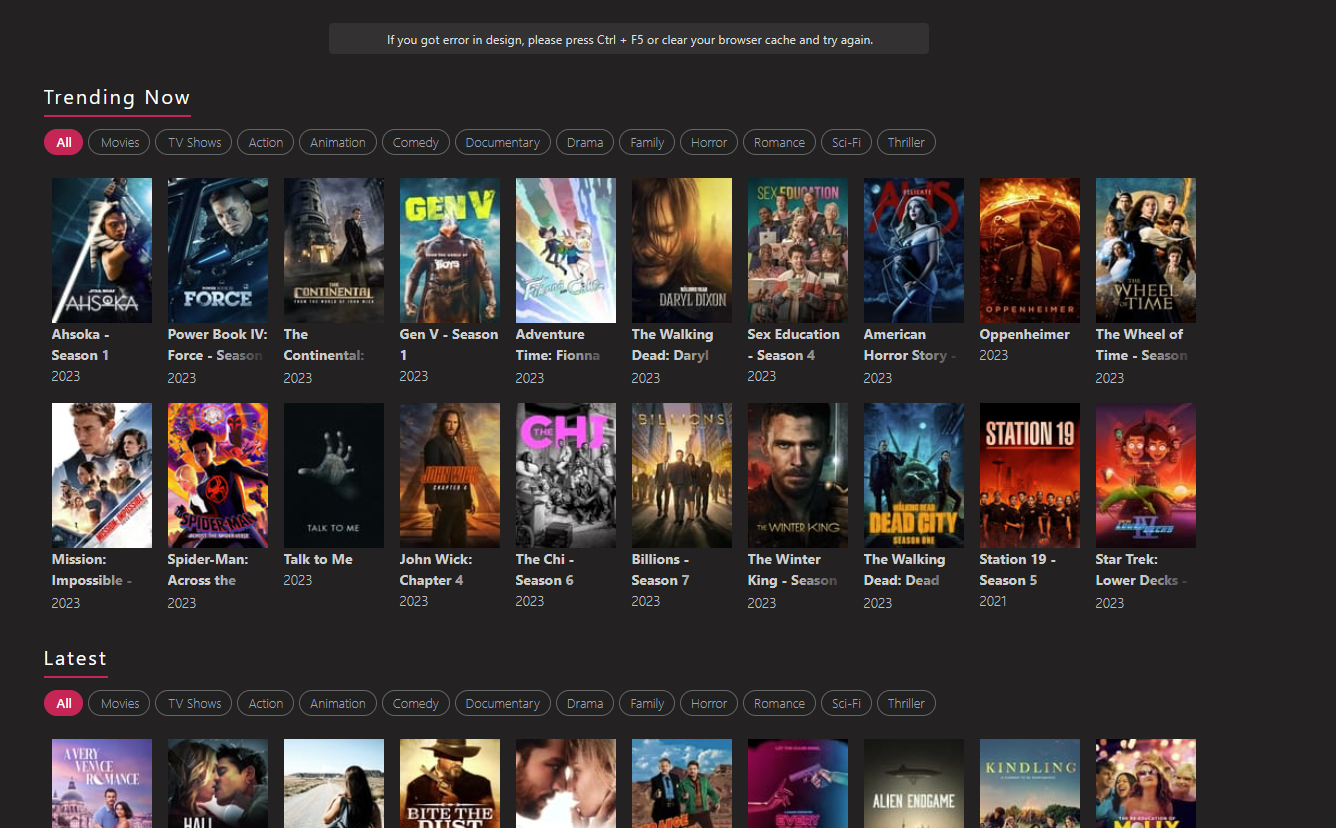Click the John Wick: Chapter 4 title
The height and width of the screenshot is (828, 1336).
tap(436, 570)
